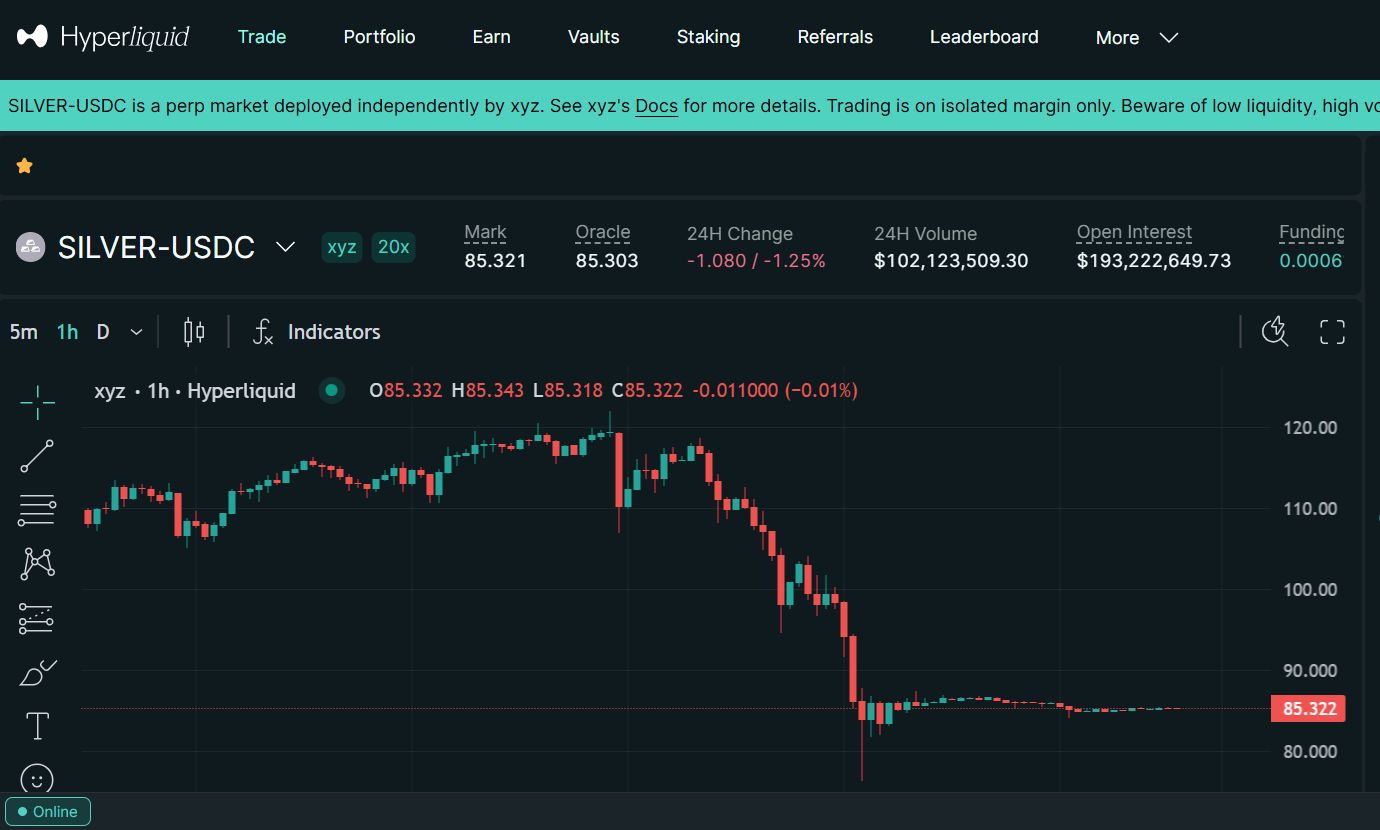
Task: Open the Vaults page
Action: [593, 37]
